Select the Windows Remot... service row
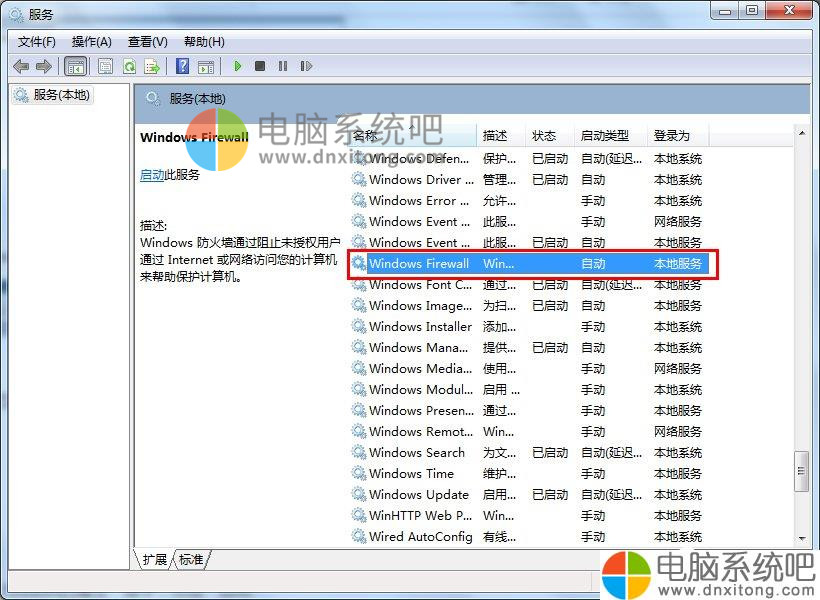This screenshot has width=820, height=600. click(x=529, y=432)
